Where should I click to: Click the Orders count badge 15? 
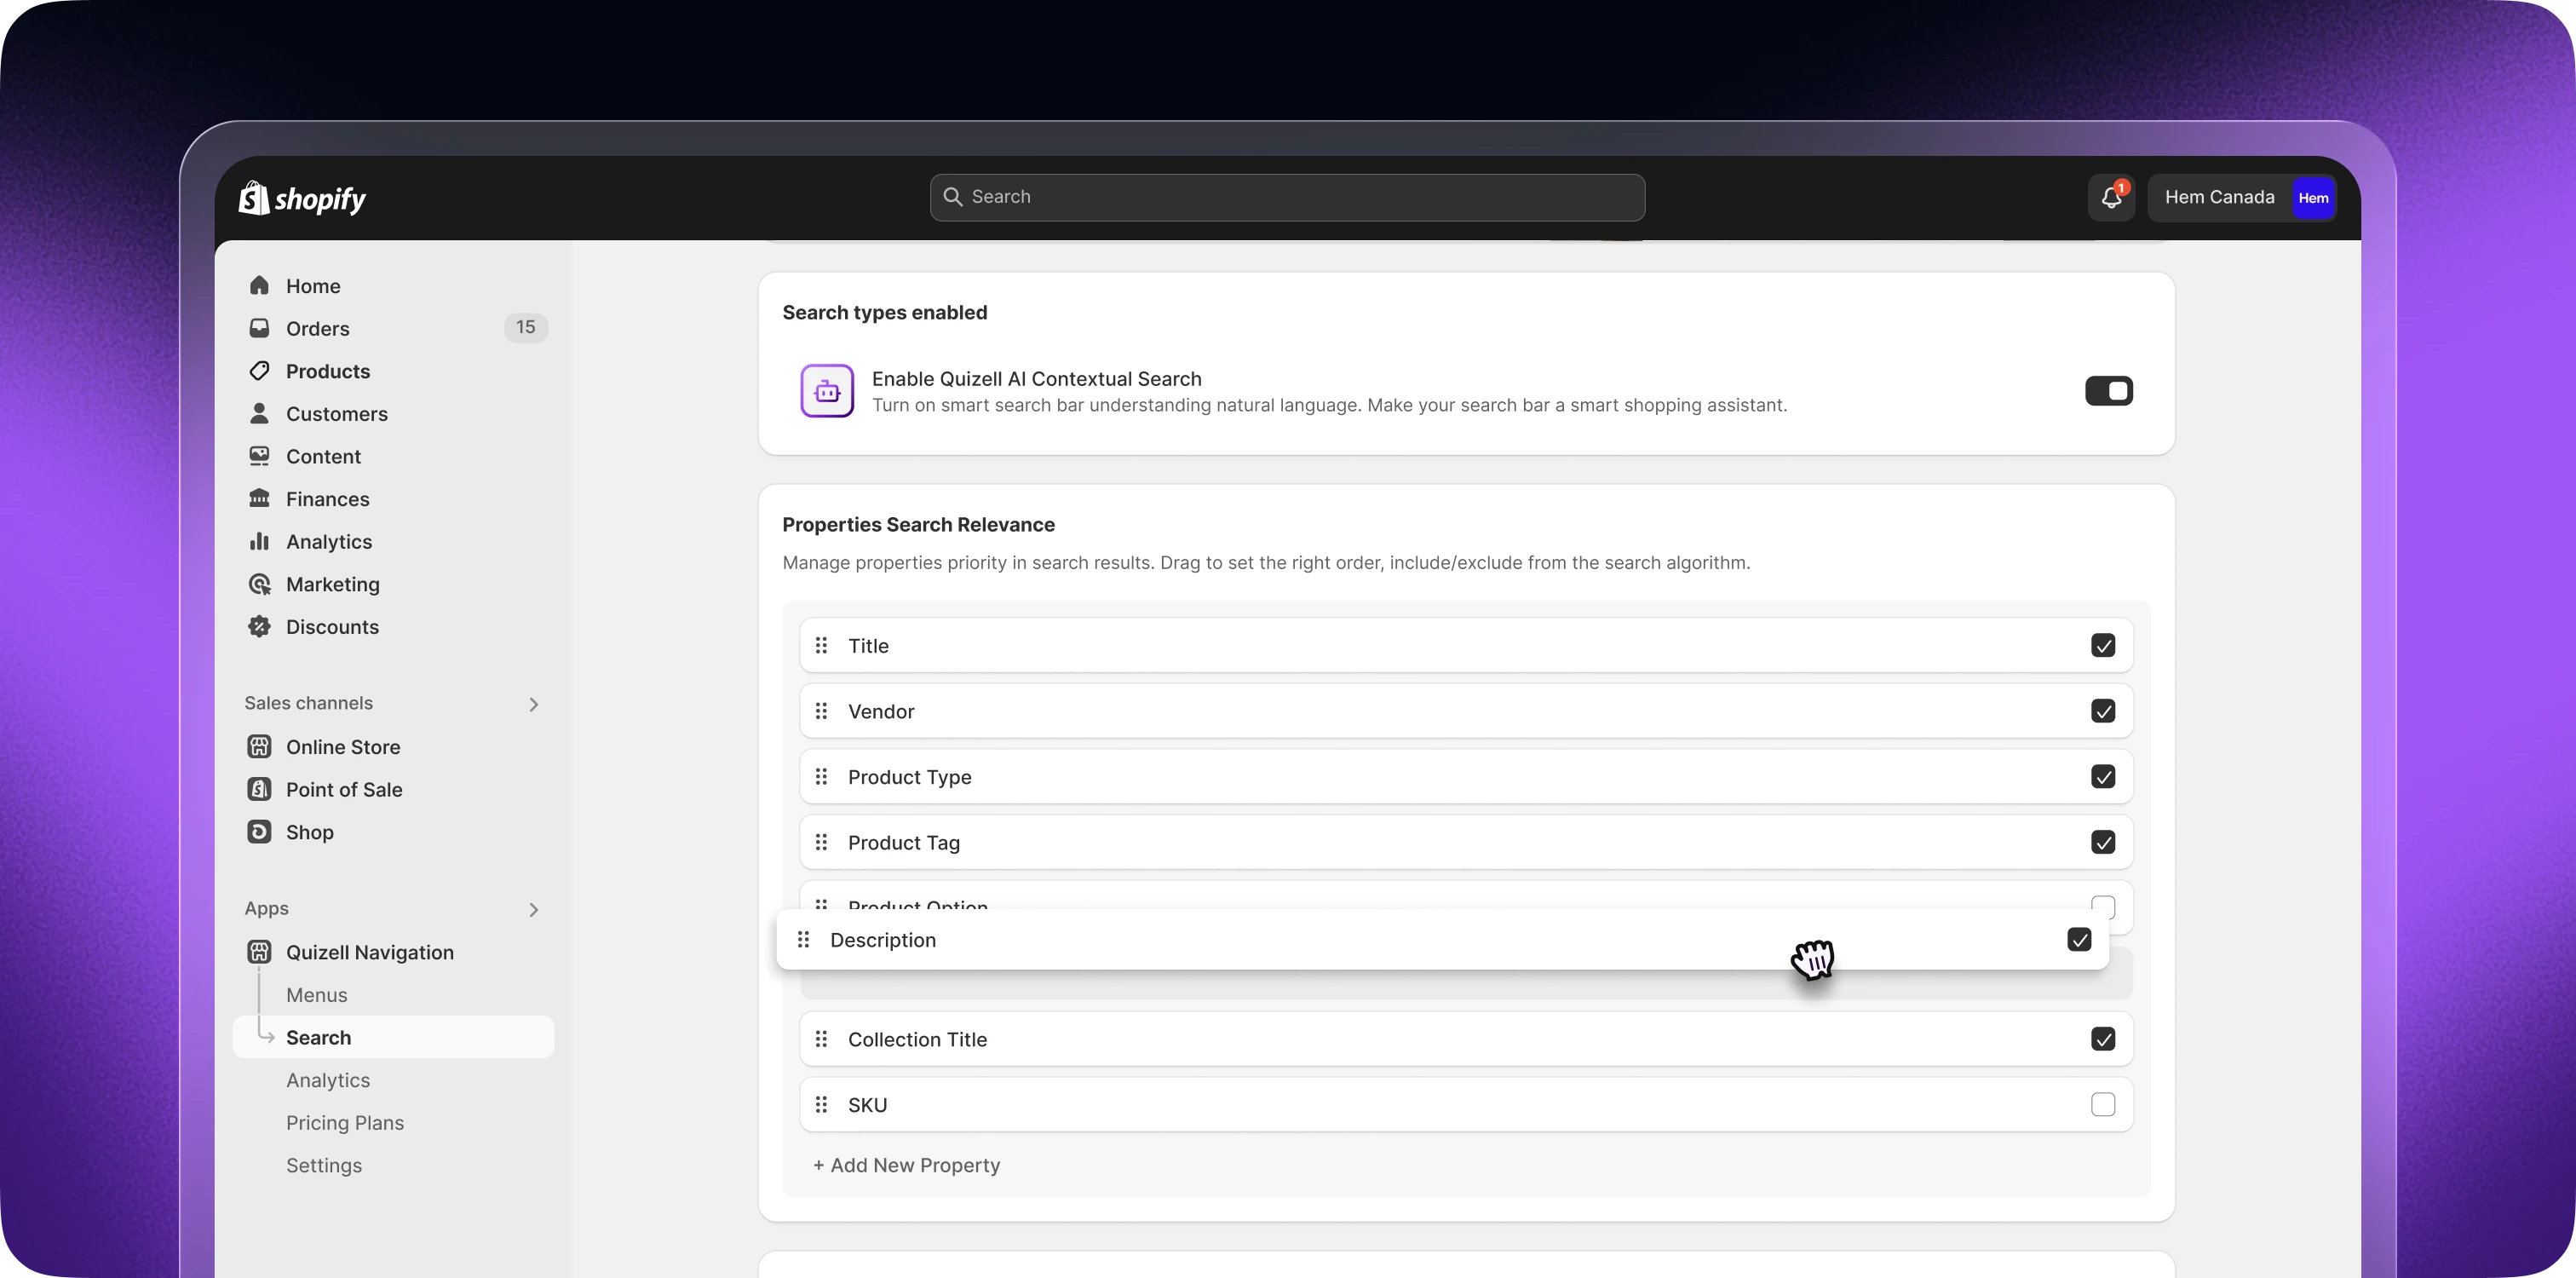point(525,327)
